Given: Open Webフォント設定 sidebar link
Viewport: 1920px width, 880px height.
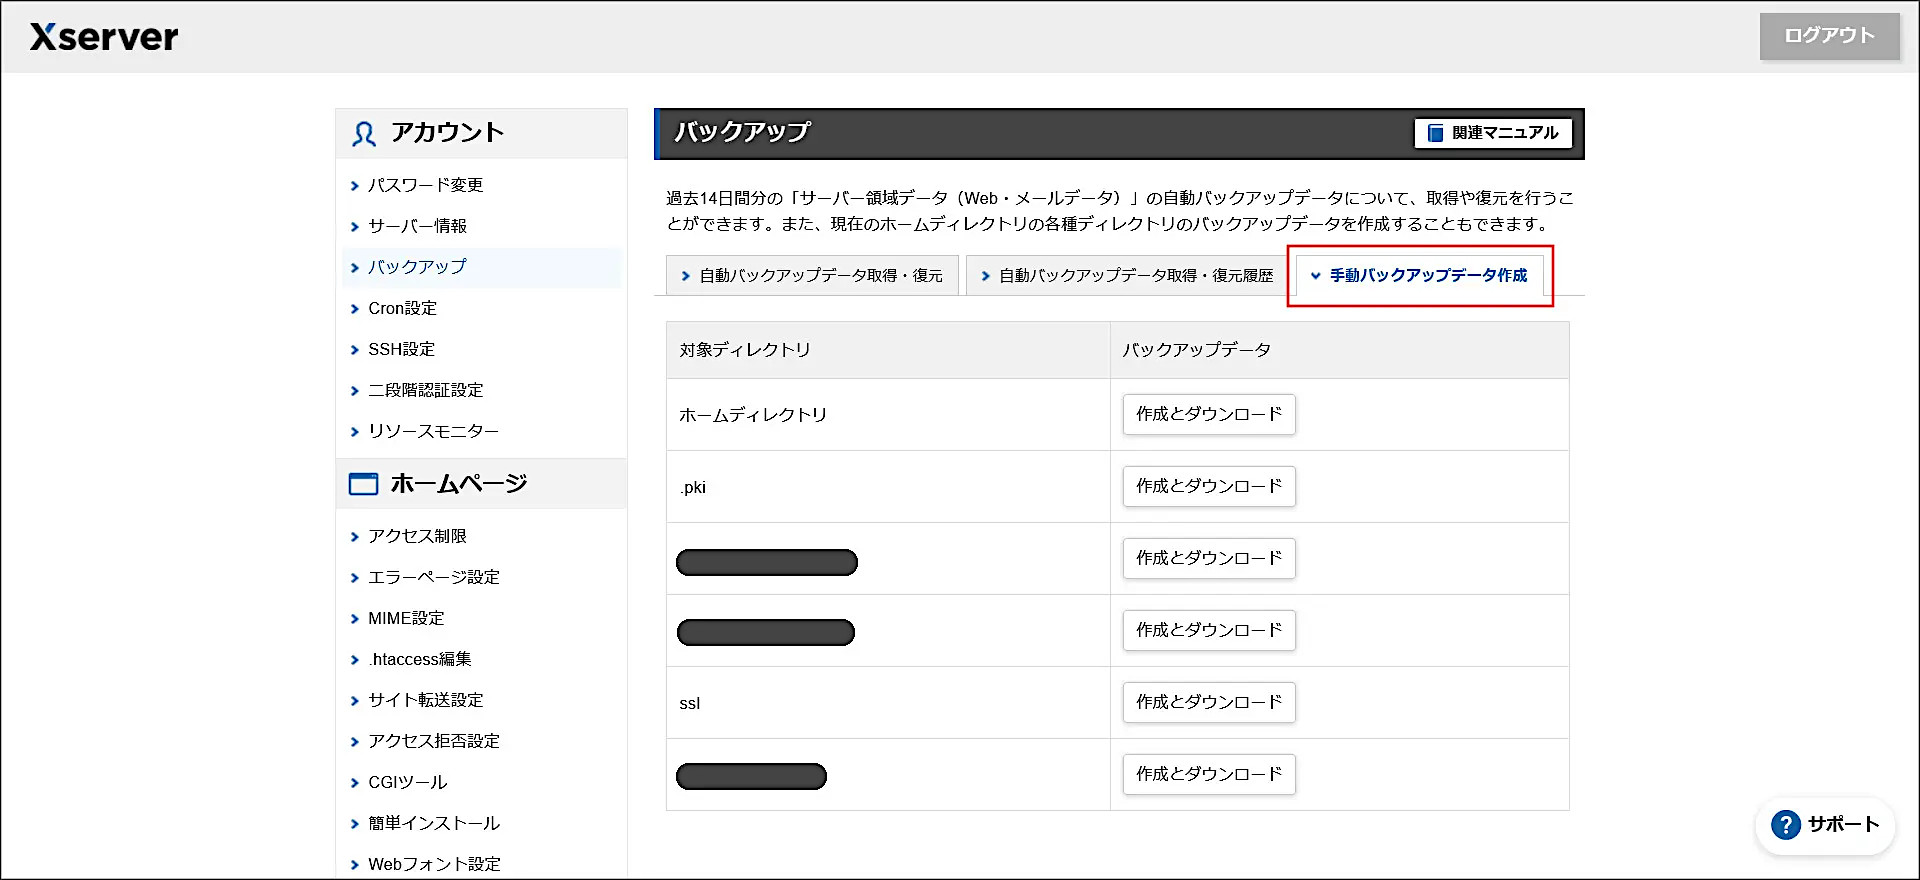Looking at the screenshot, I should click(434, 864).
